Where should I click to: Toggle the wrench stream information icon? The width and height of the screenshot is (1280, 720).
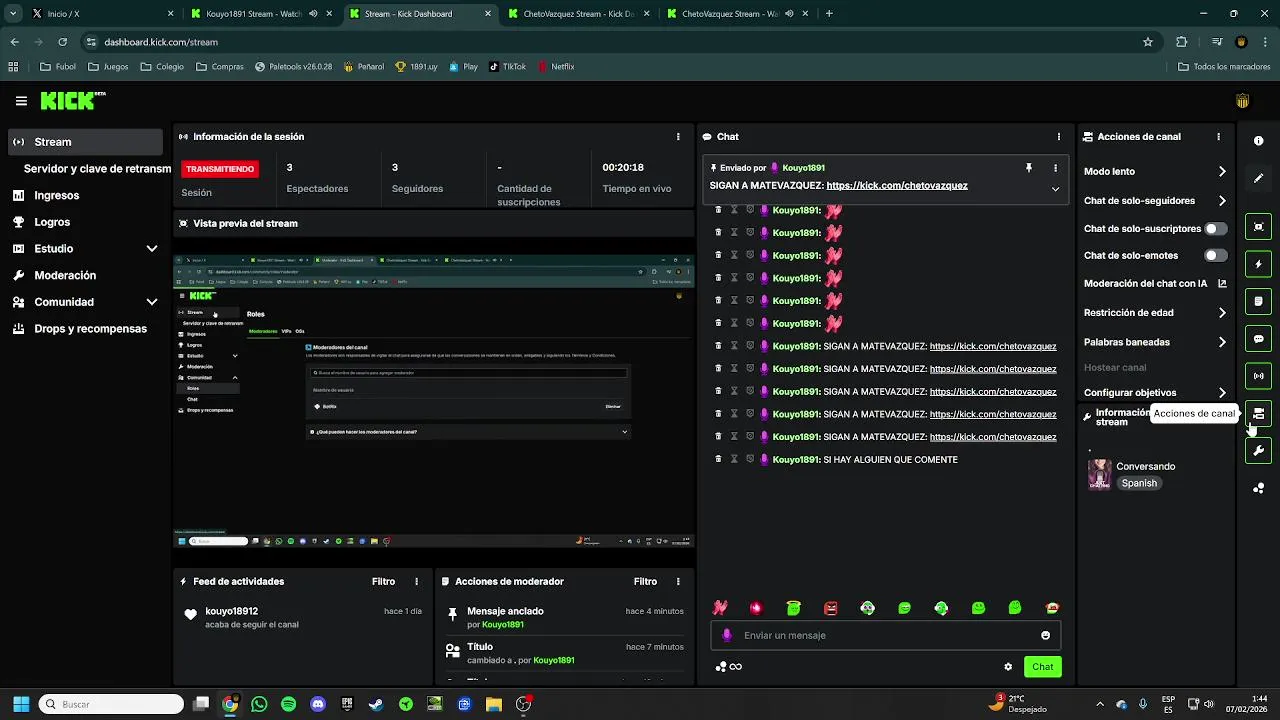click(x=1258, y=451)
